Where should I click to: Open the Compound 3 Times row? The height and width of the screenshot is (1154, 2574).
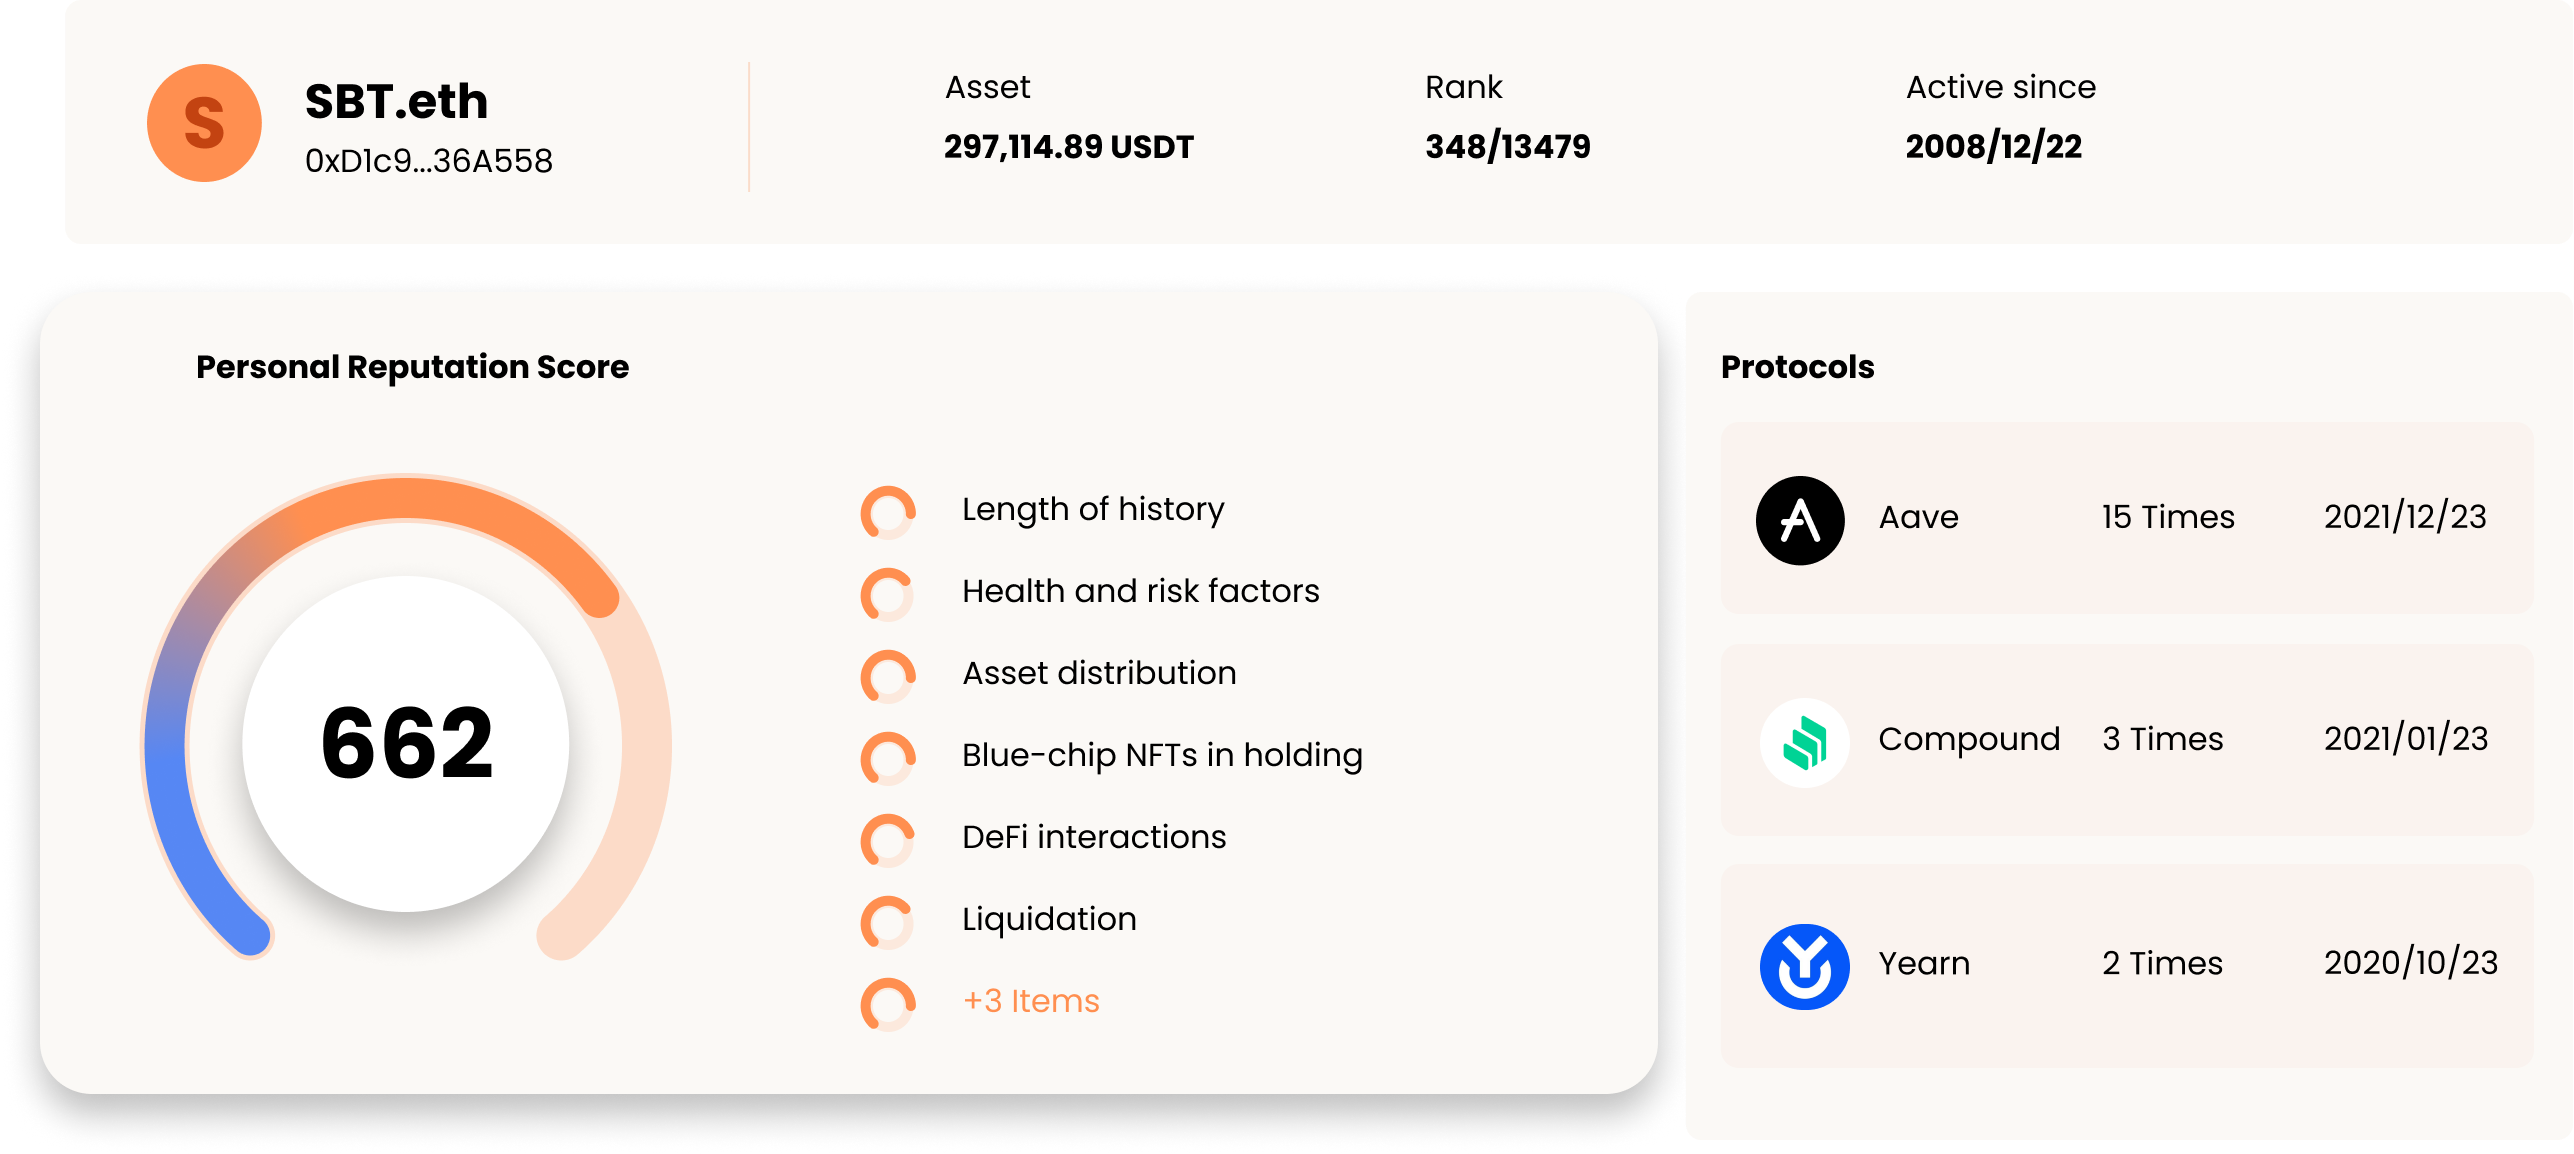click(2126, 740)
